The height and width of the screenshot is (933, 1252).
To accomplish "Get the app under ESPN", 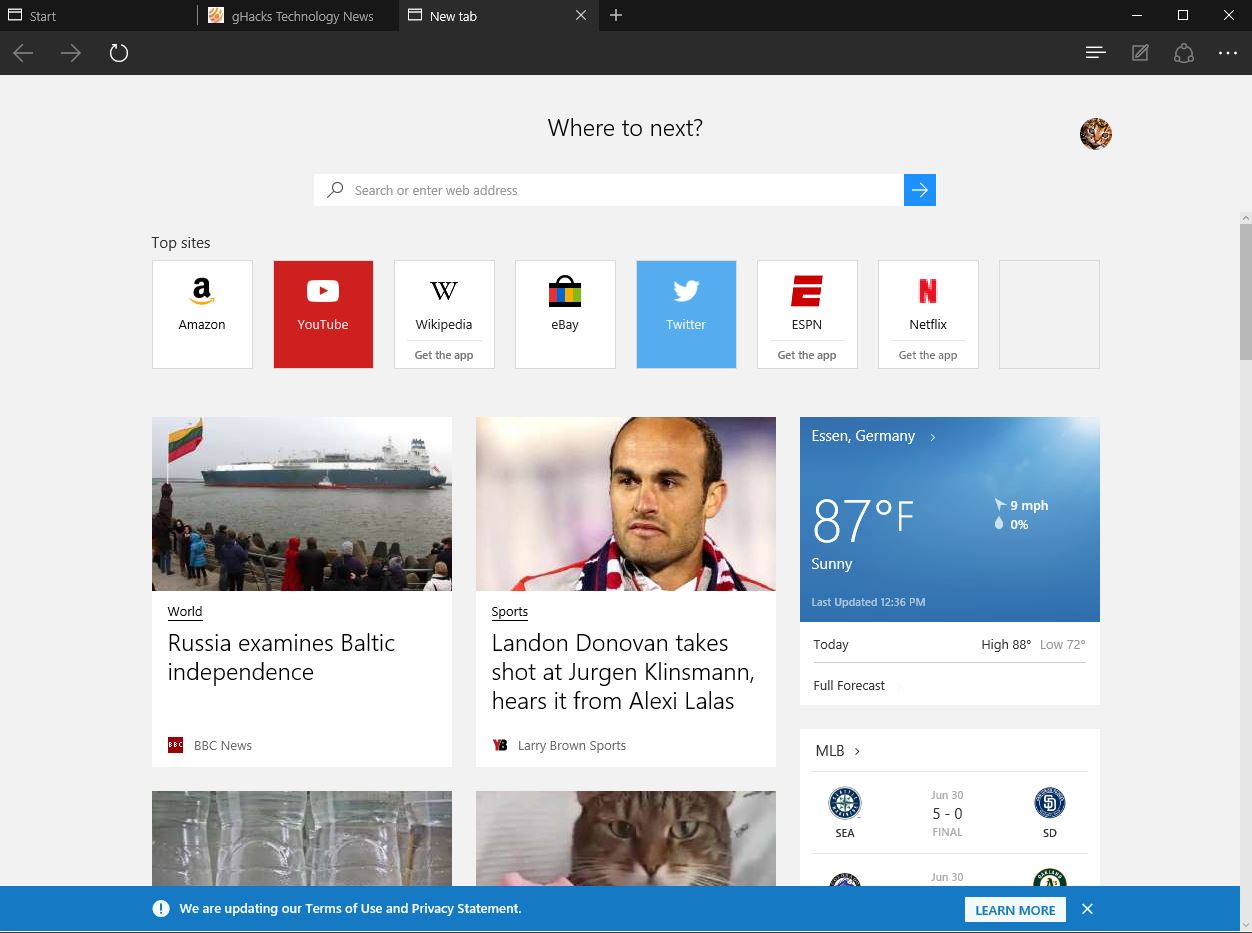I will [807, 355].
